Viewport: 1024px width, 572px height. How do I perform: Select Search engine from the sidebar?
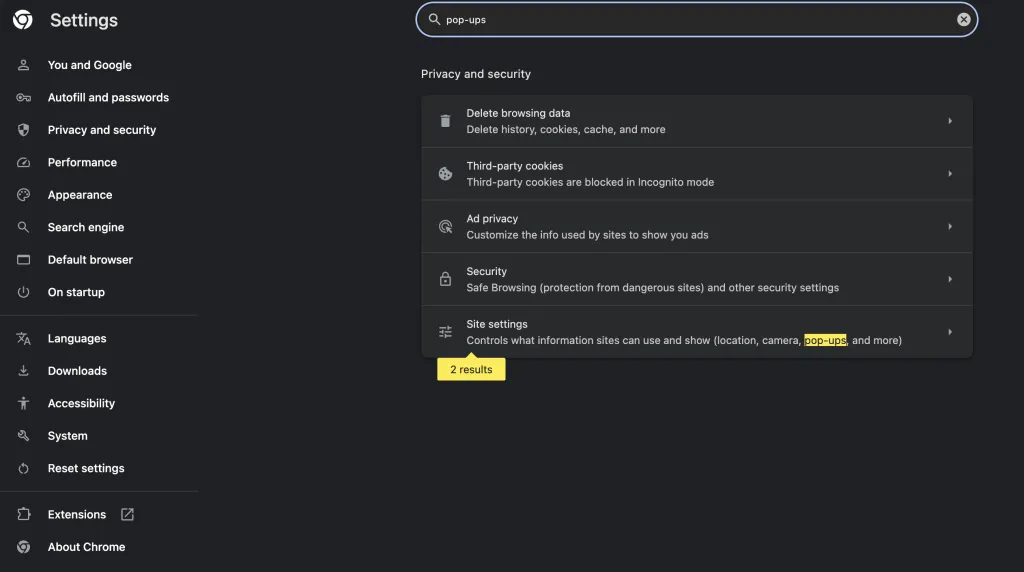coord(86,227)
